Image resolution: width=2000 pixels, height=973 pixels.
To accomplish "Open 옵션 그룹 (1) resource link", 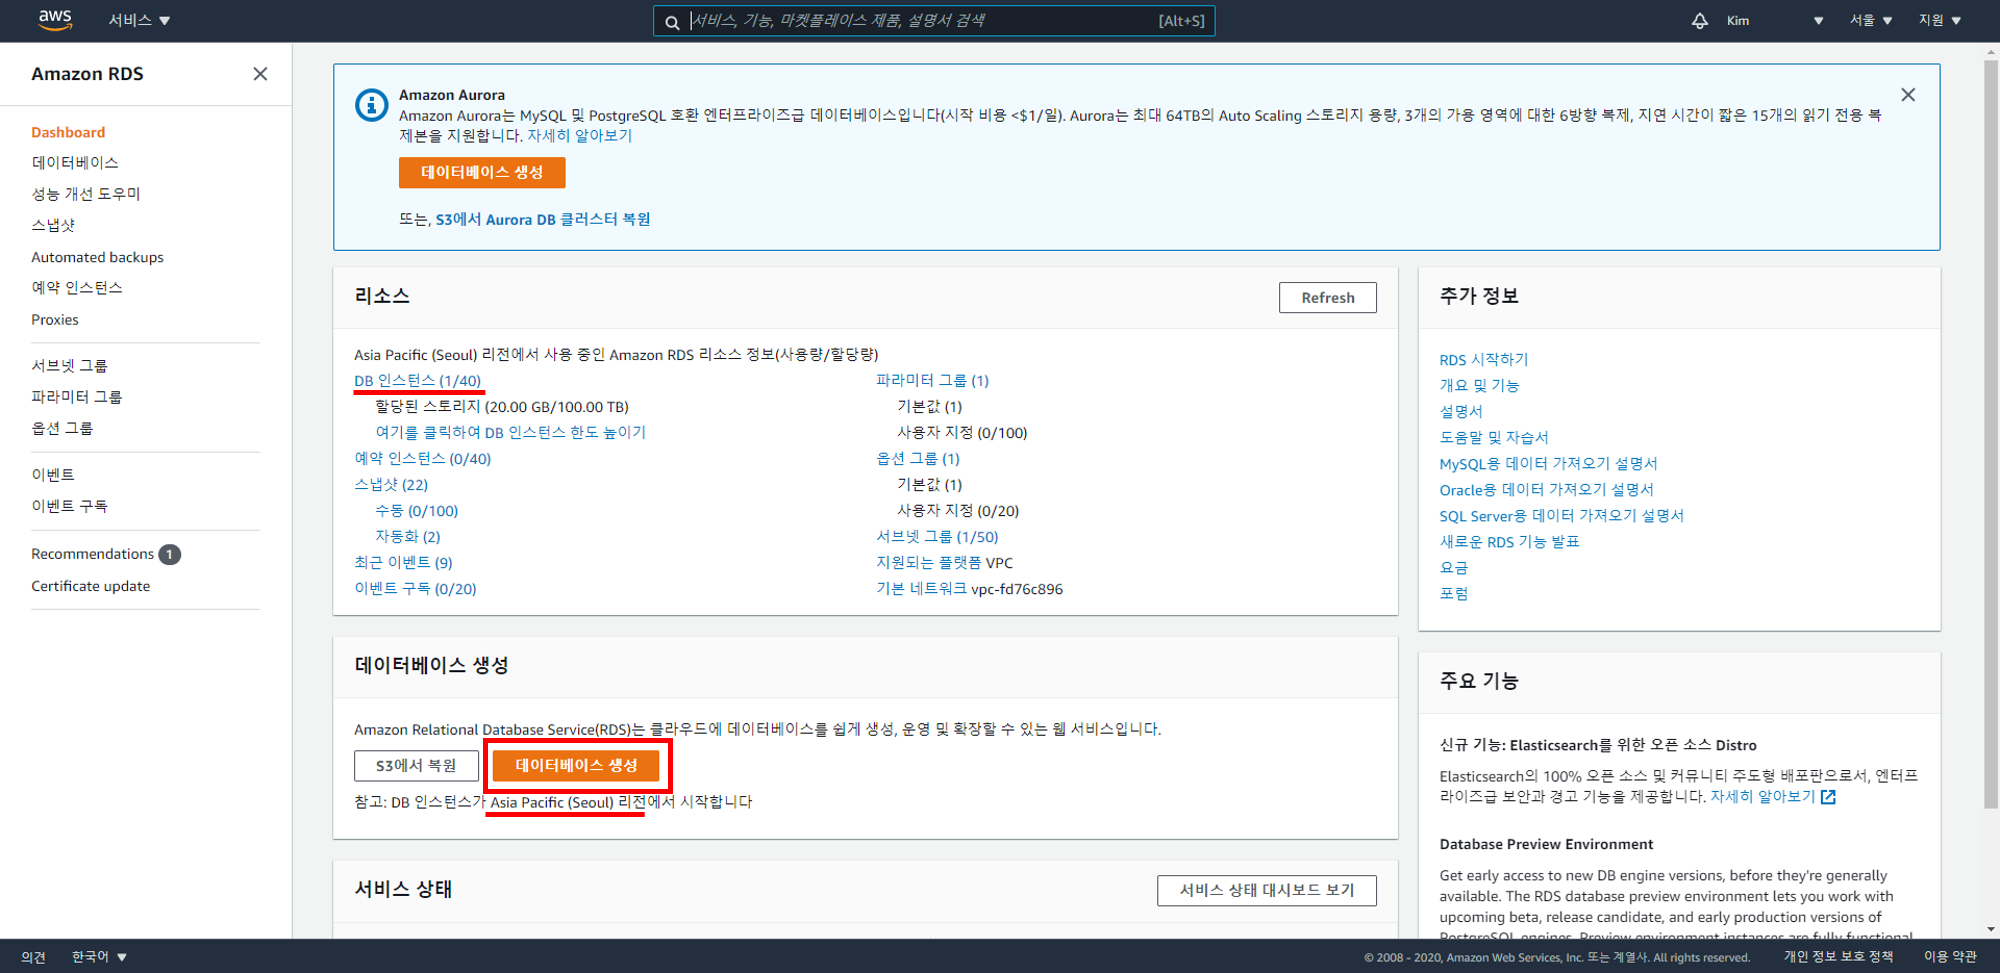I will 918,459.
